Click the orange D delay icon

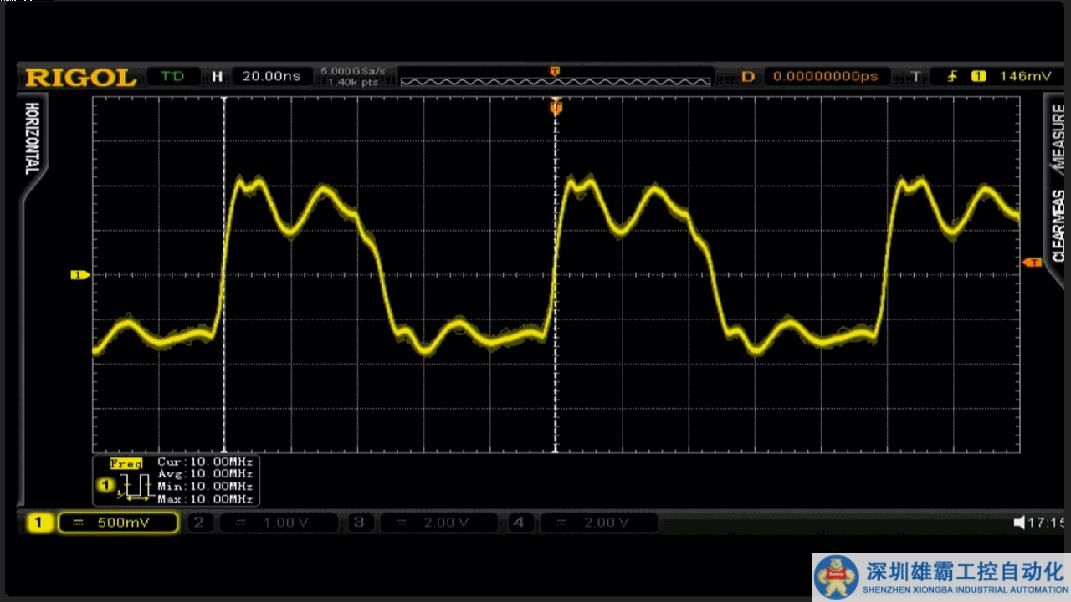[747, 76]
